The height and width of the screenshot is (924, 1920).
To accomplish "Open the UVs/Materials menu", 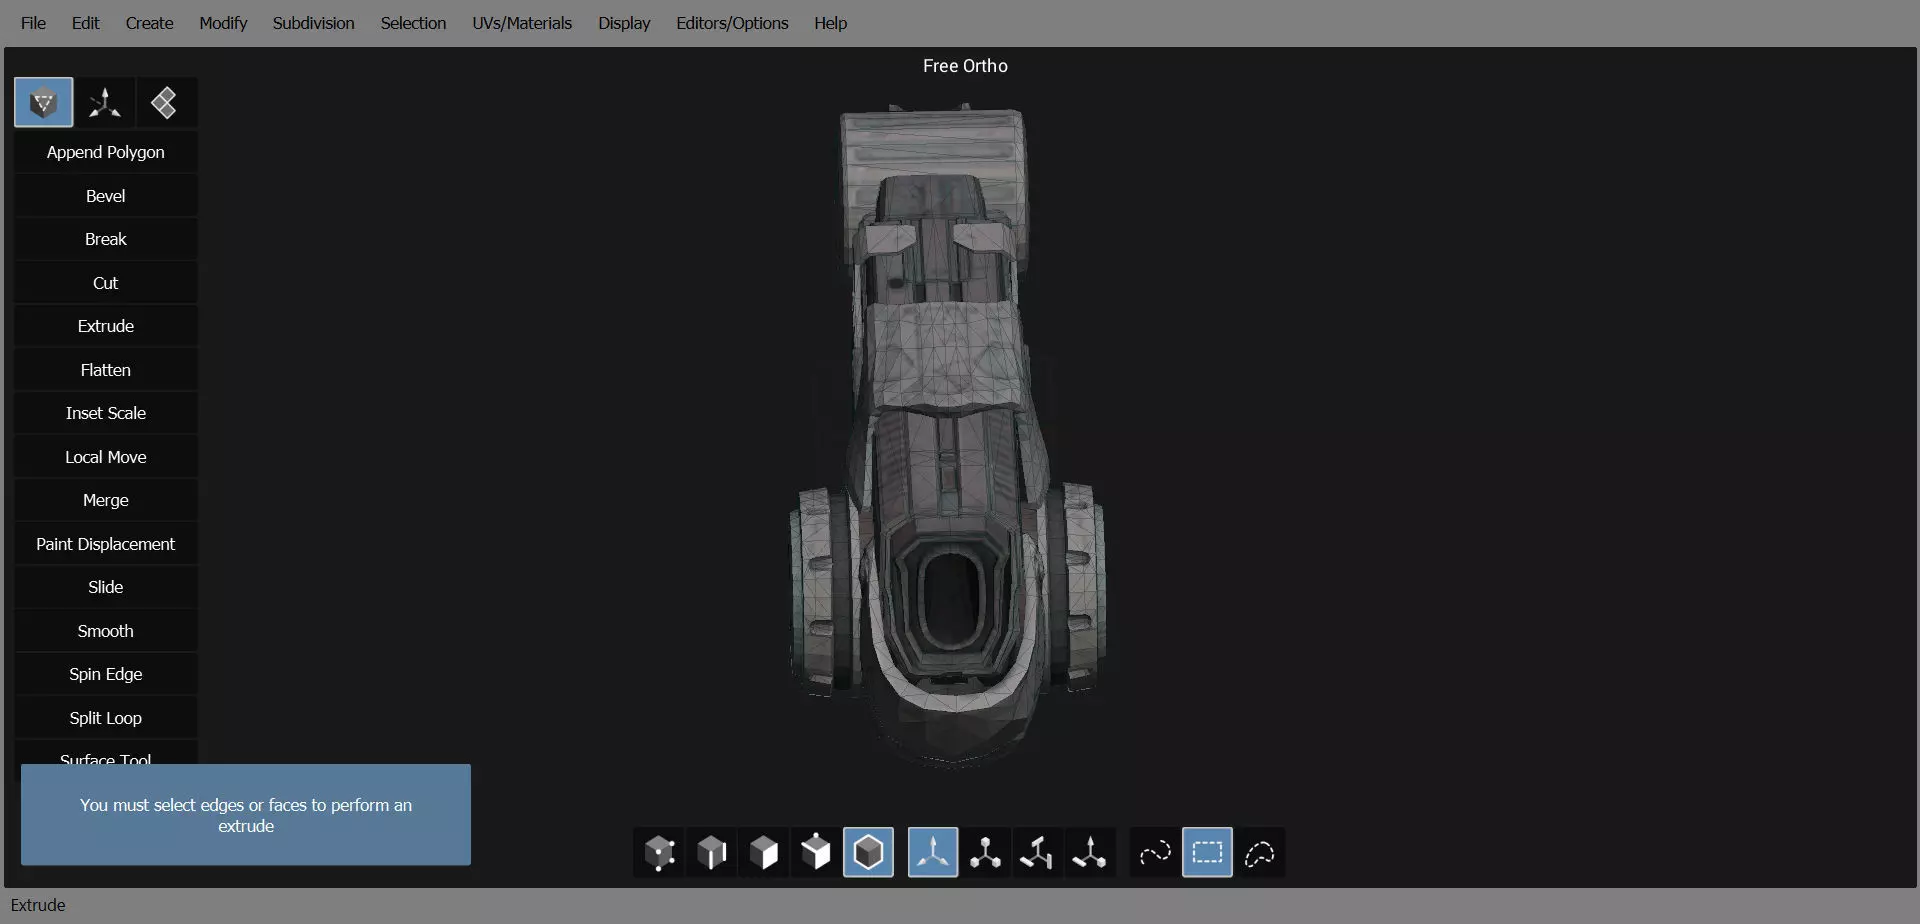I will [x=522, y=23].
